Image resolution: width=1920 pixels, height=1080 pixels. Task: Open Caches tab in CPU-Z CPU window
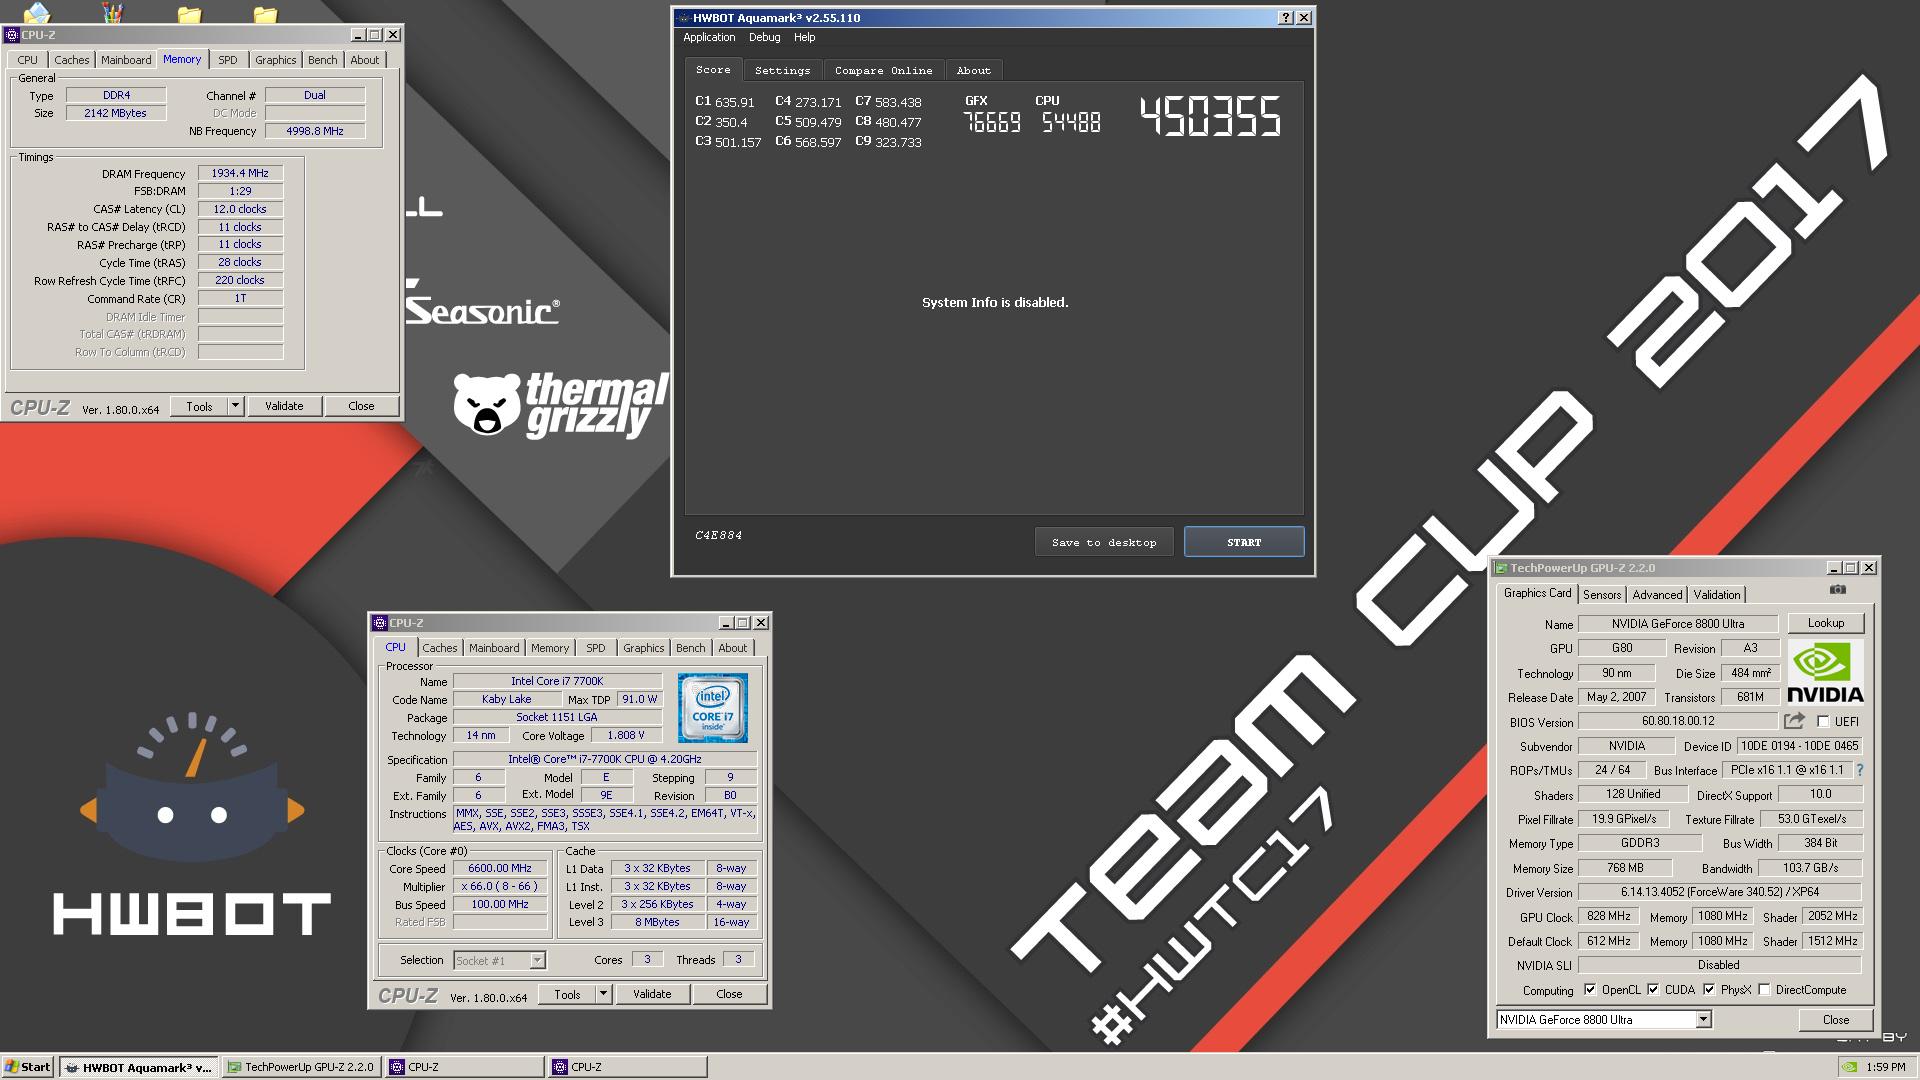[439, 648]
